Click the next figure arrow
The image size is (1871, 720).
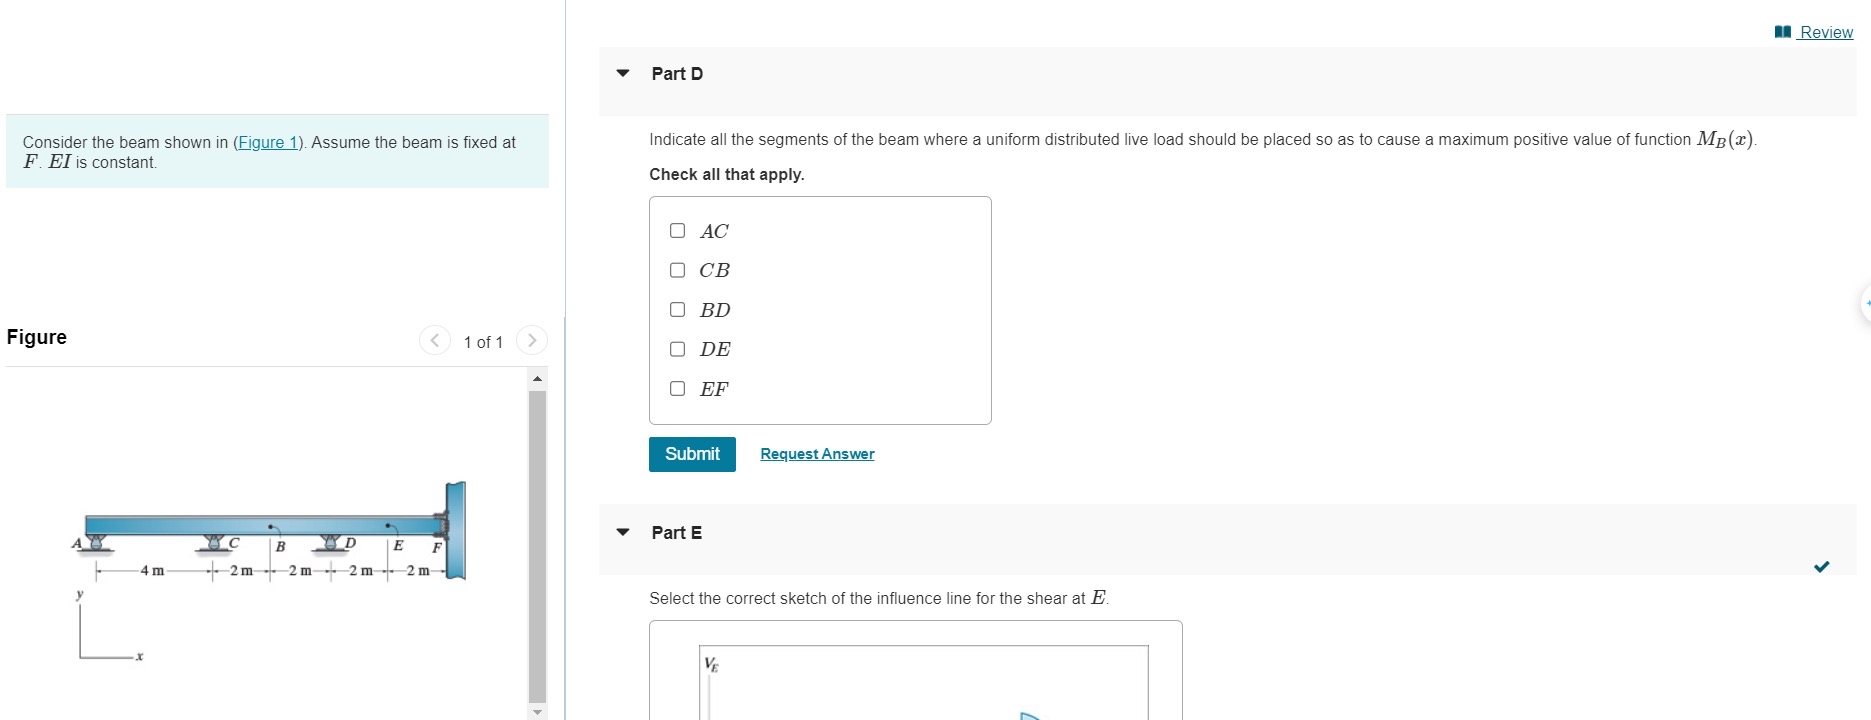[531, 340]
